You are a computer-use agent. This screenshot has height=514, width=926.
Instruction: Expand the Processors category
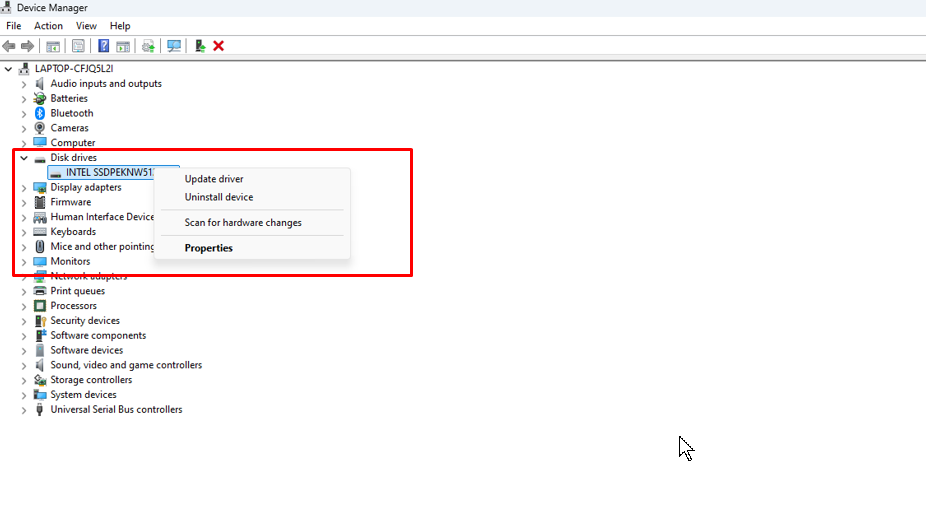[24, 306]
